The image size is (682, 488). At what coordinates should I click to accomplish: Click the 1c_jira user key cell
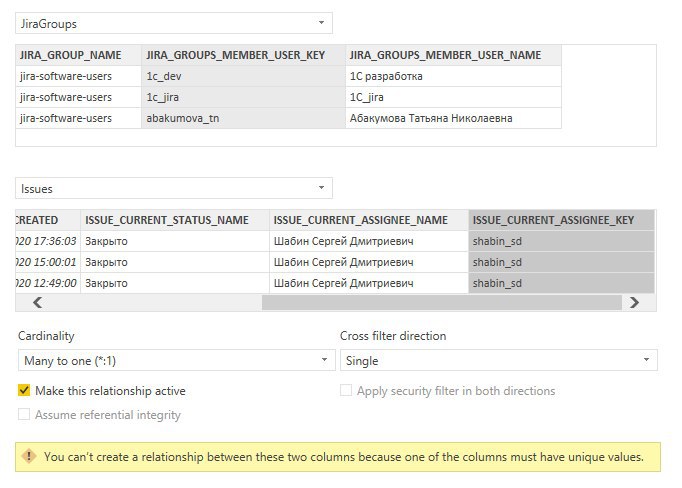pyautogui.click(x=243, y=97)
